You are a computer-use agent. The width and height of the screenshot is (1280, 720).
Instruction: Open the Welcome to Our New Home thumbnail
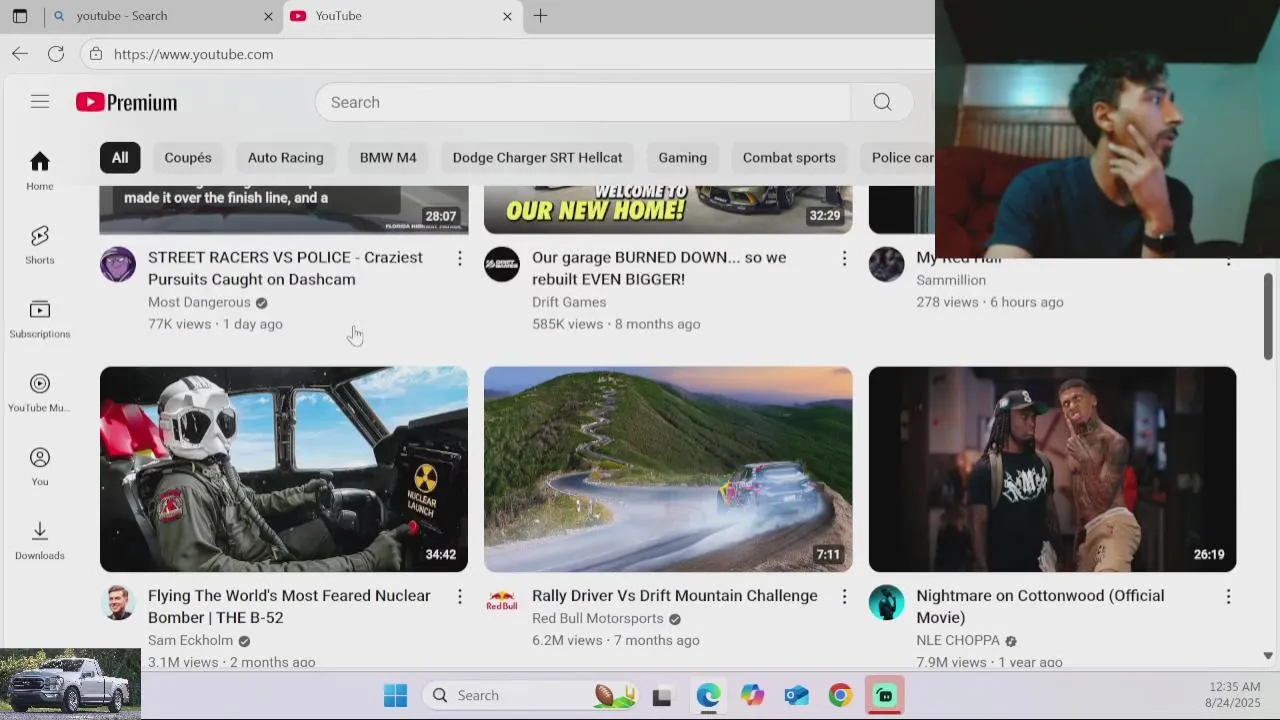tap(668, 209)
